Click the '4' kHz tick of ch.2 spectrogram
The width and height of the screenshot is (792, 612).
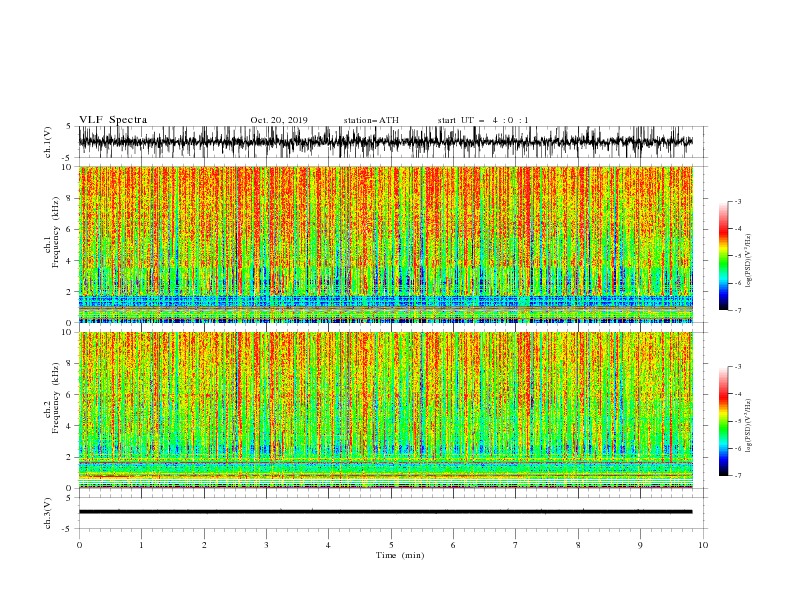[x=70, y=426]
